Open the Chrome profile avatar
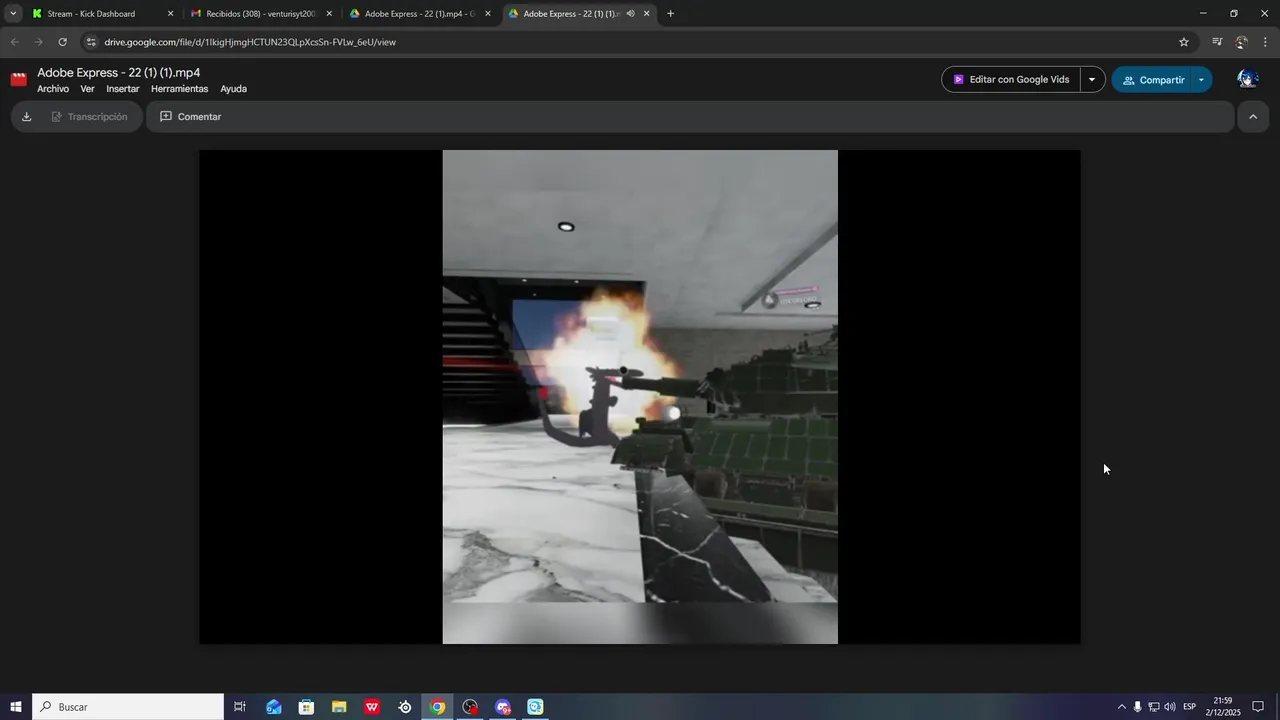Image resolution: width=1280 pixels, height=720 pixels. coord(1241,42)
